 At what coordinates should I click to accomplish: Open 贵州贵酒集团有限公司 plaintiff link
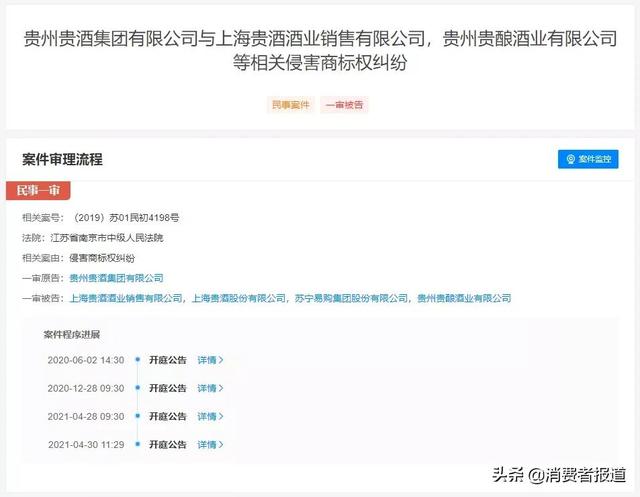click(x=116, y=278)
